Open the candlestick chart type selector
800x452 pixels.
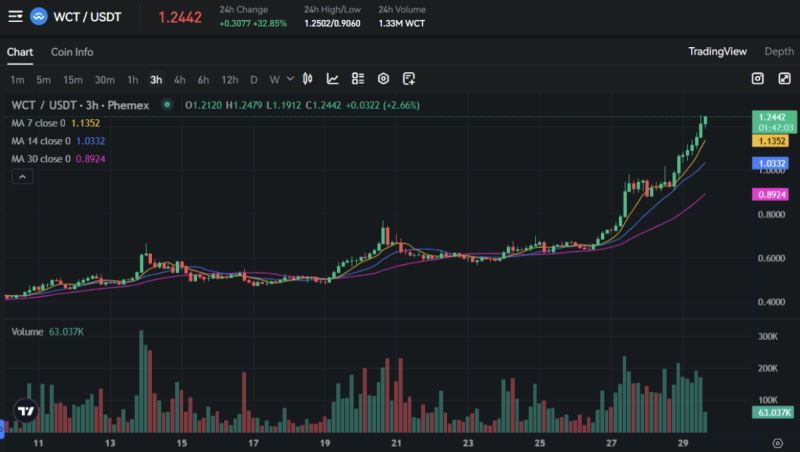click(308, 79)
